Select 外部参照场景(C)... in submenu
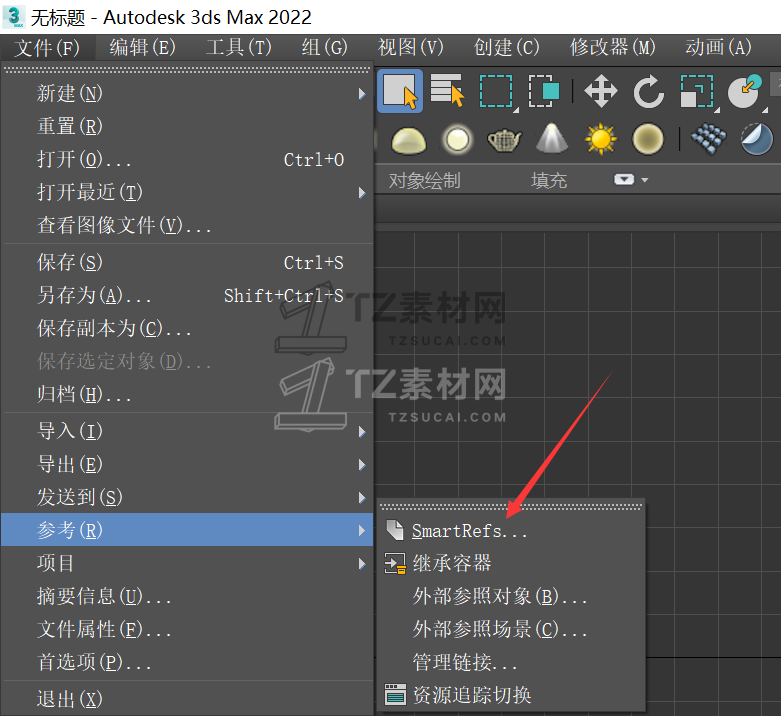This screenshot has width=781, height=716. coord(511,629)
